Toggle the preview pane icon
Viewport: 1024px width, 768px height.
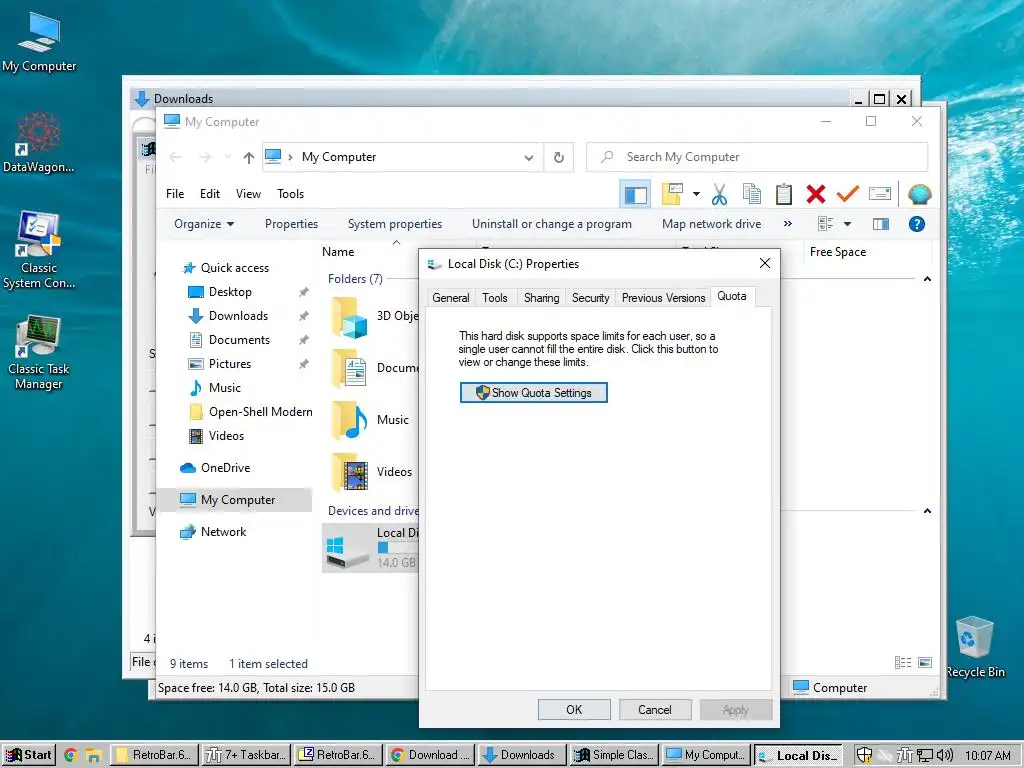click(881, 224)
